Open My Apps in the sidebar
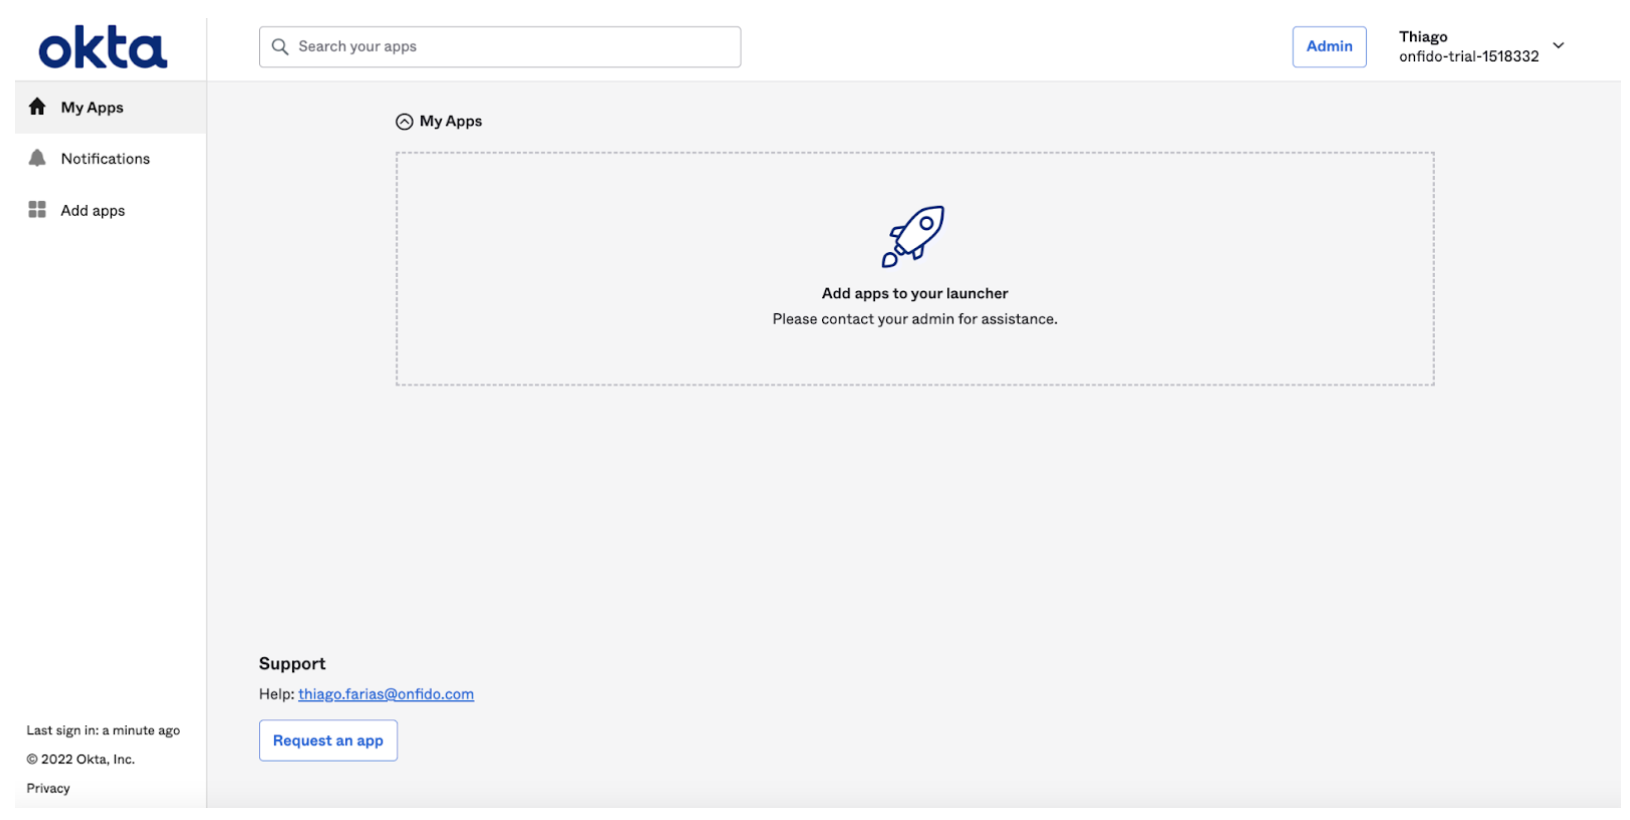1630x820 pixels. pos(110,107)
